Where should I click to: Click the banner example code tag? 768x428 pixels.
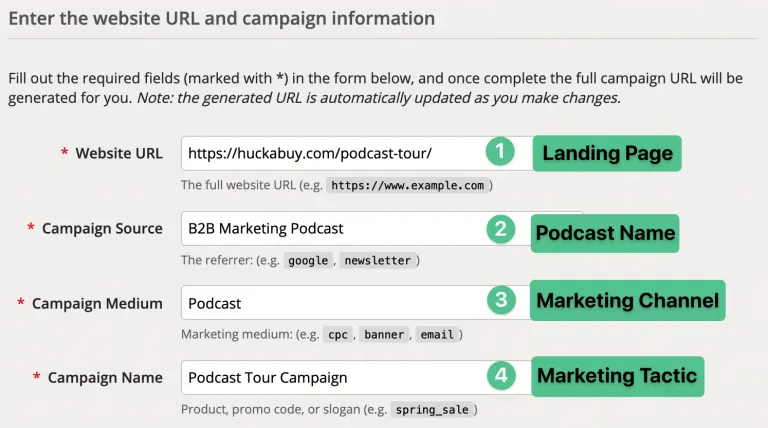pos(384,335)
